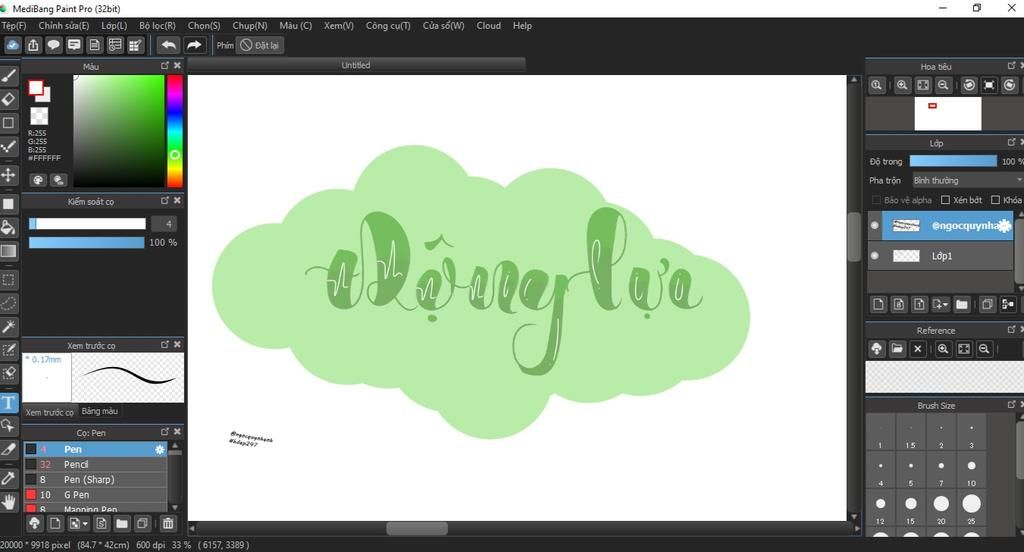Select the Select Pen tool
The image size is (1024, 552).
pos(8,351)
